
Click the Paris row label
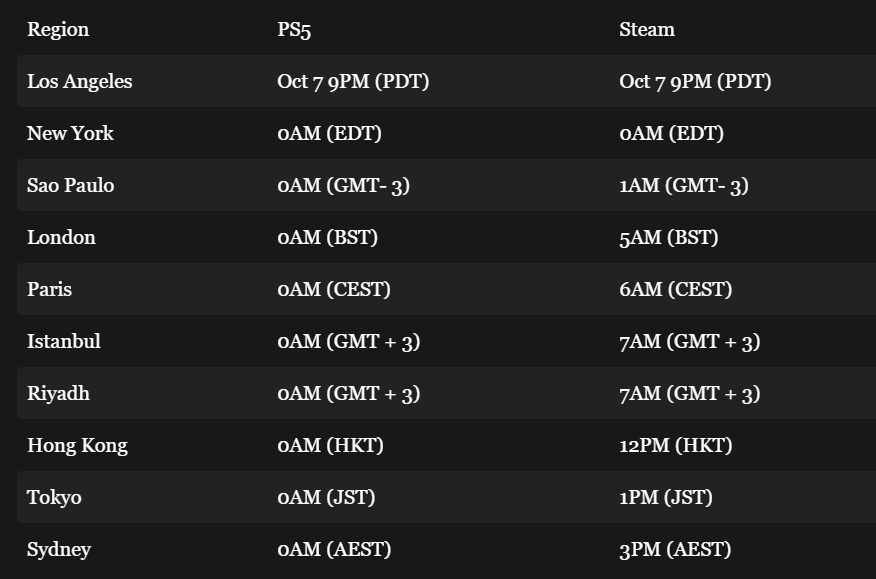[49, 290]
